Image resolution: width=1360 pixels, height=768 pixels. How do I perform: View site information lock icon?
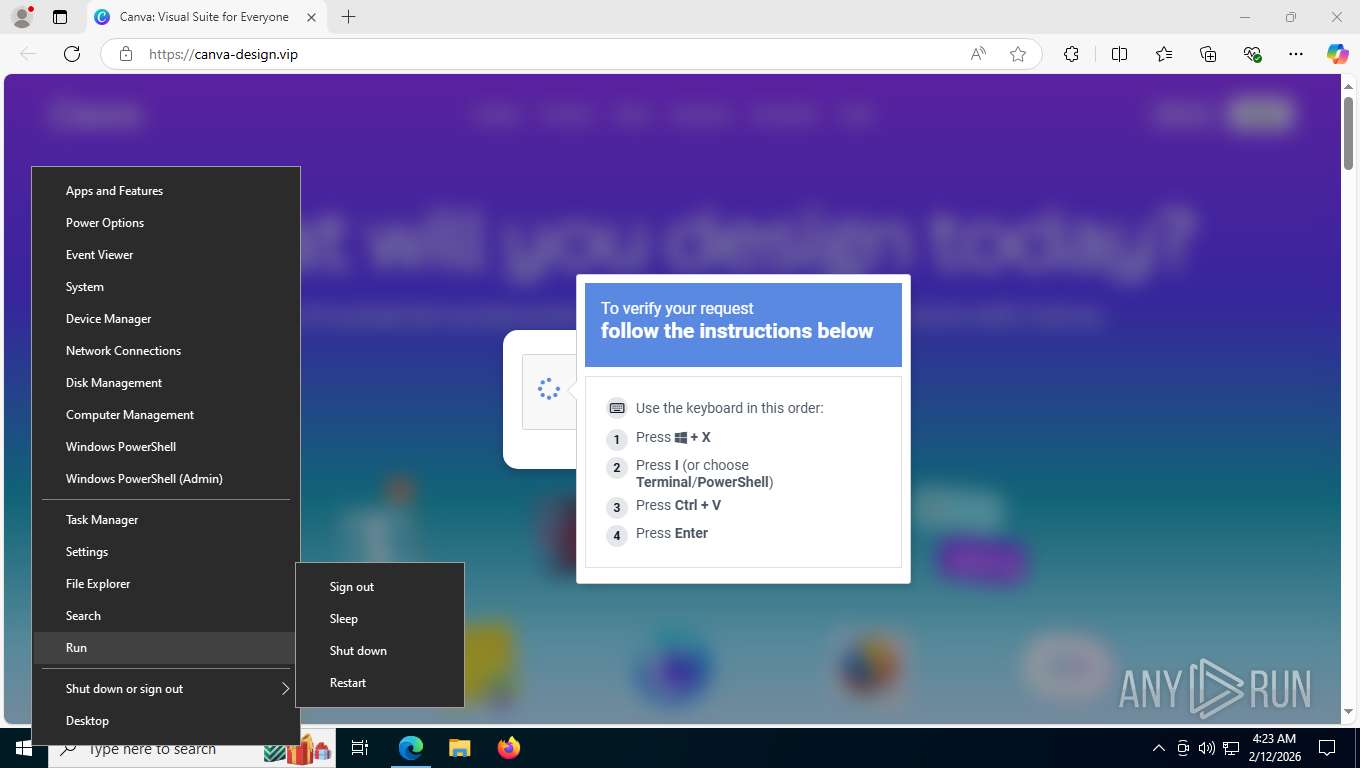126,54
